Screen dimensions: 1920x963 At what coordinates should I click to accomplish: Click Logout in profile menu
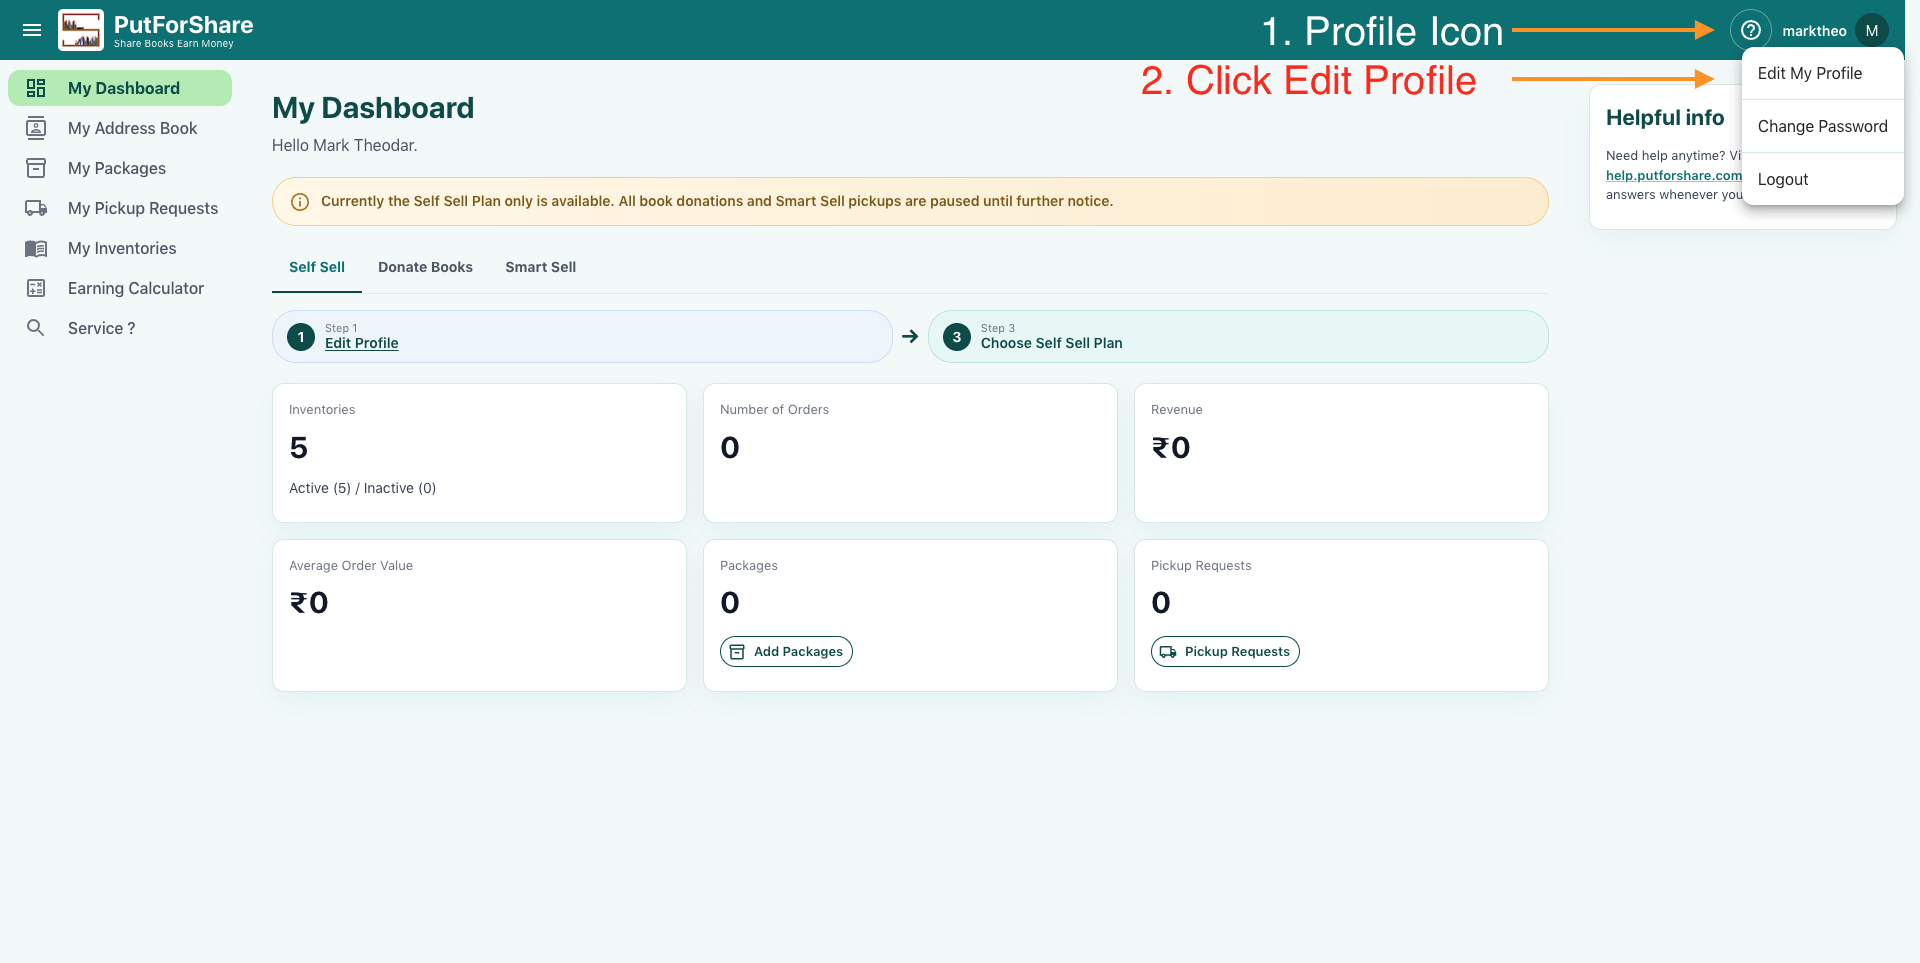pos(1822,179)
